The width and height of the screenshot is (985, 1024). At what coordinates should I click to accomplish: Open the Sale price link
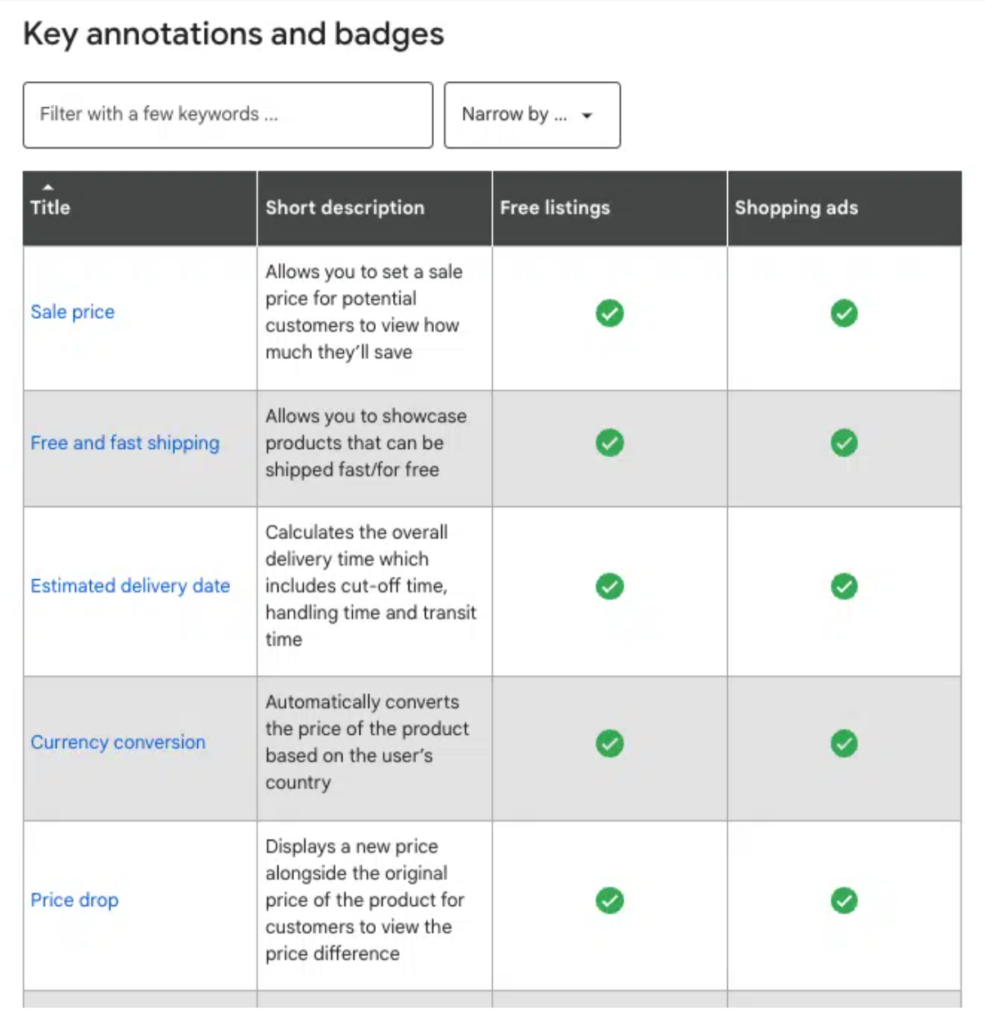(x=73, y=312)
